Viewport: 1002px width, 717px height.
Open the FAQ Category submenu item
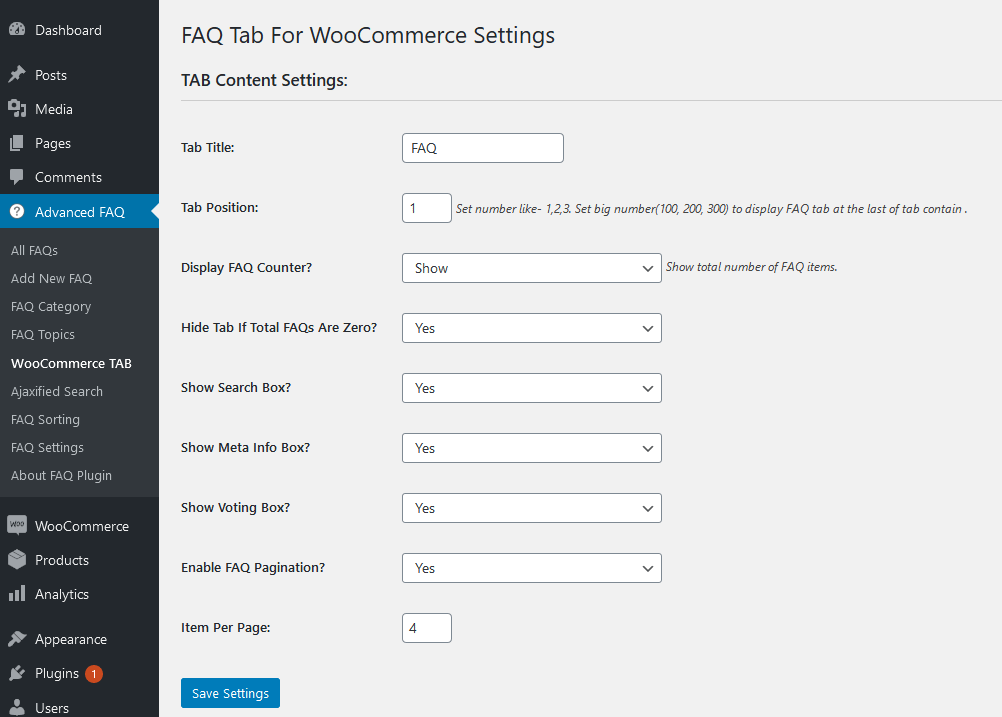pyautogui.click(x=51, y=307)
